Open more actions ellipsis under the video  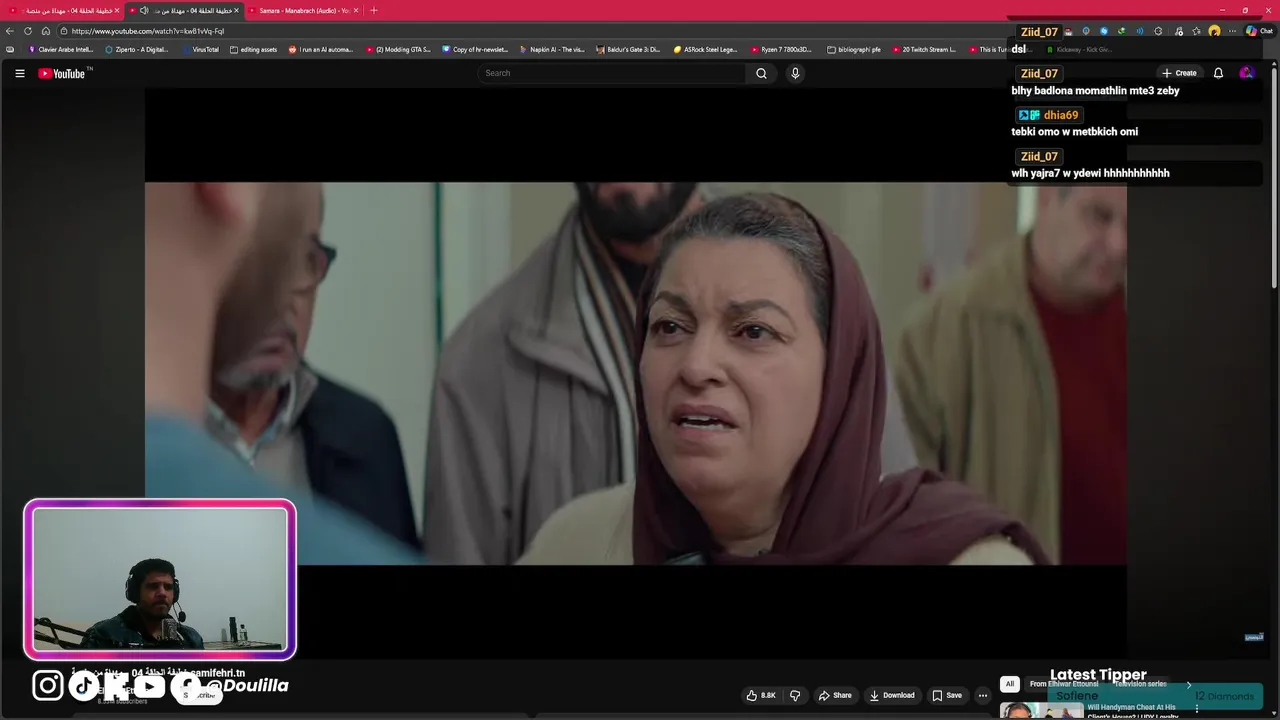click(983, 695)
